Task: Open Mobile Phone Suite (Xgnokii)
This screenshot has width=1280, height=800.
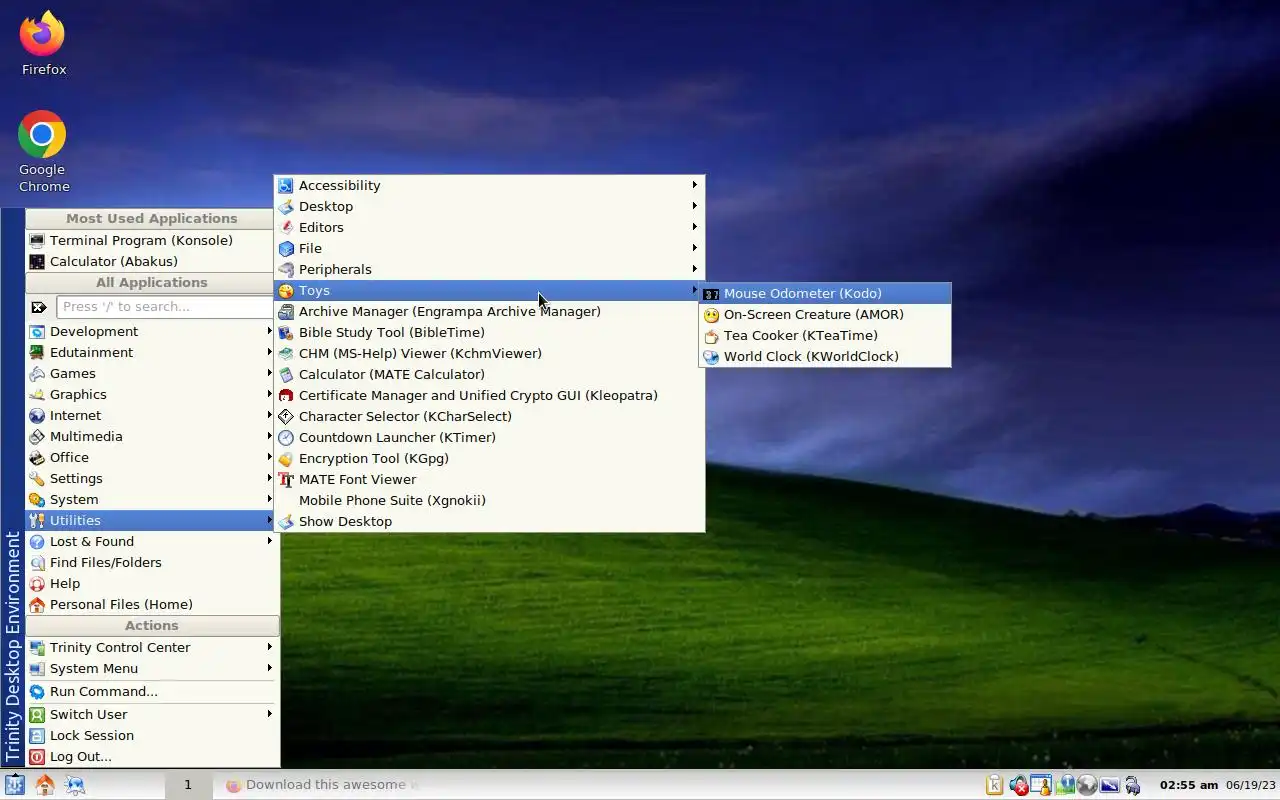Action: 489,500
